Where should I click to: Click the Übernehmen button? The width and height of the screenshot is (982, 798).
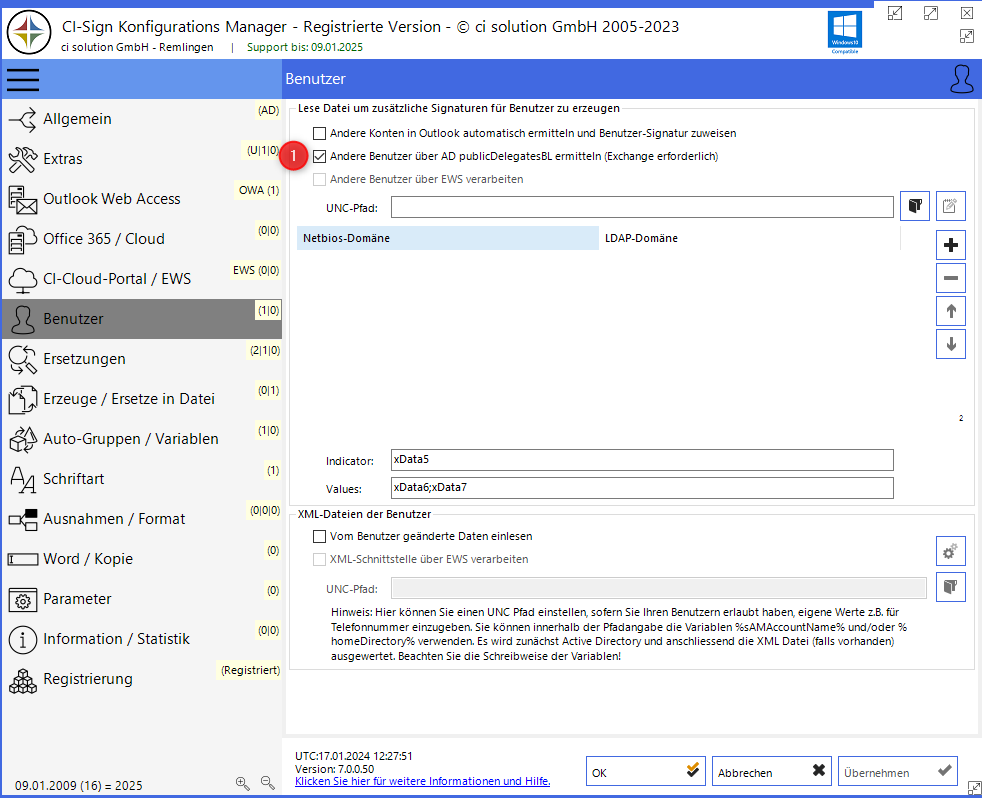897,772
